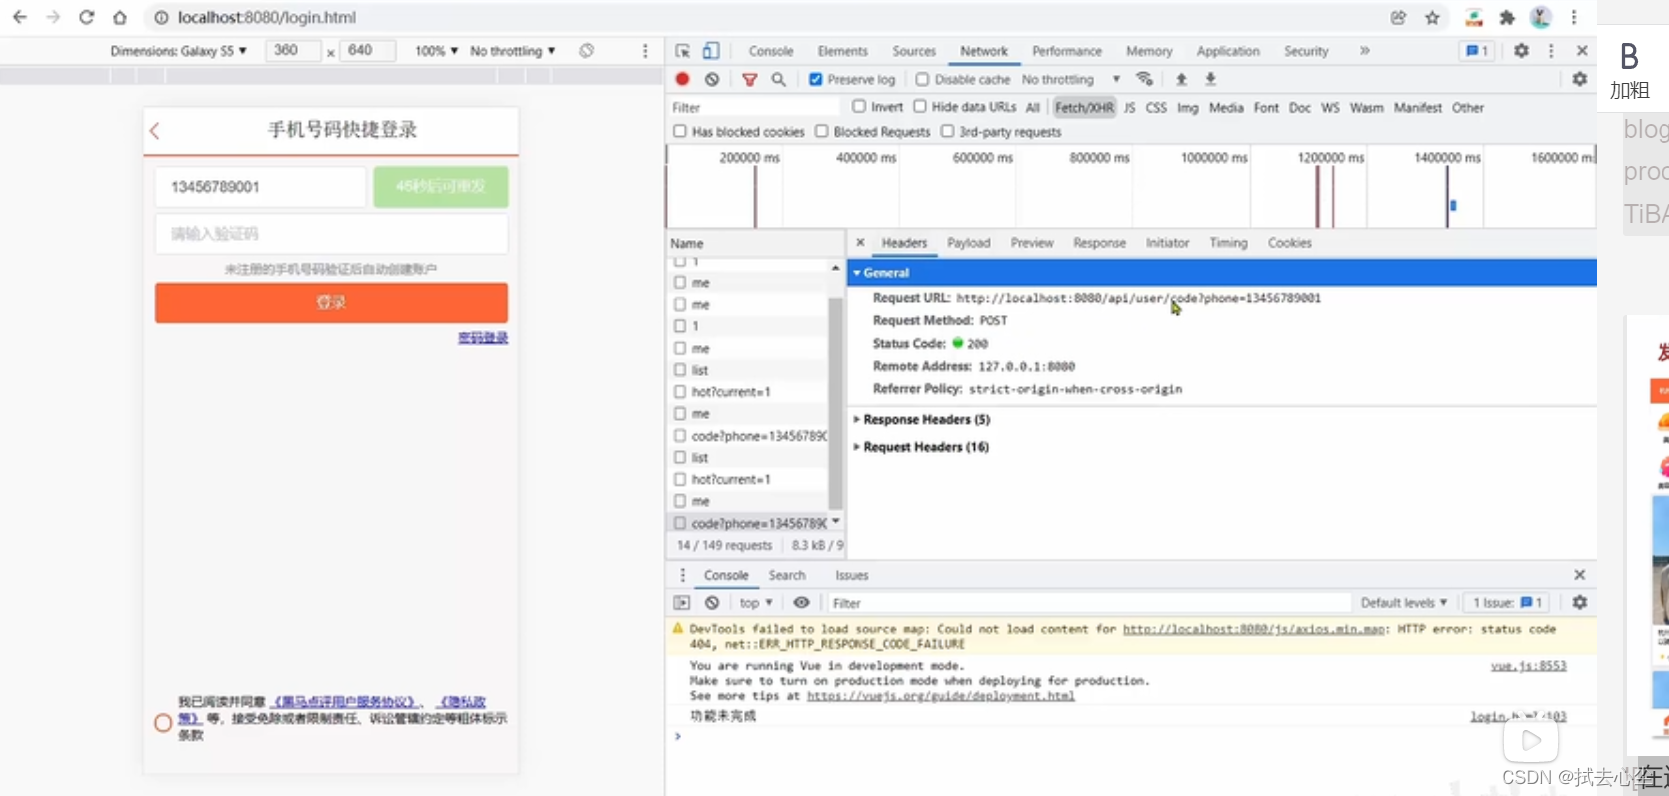Export HAR file download icon
Viewport: 1669px width, 796px height.
[x=1210, y=79]
